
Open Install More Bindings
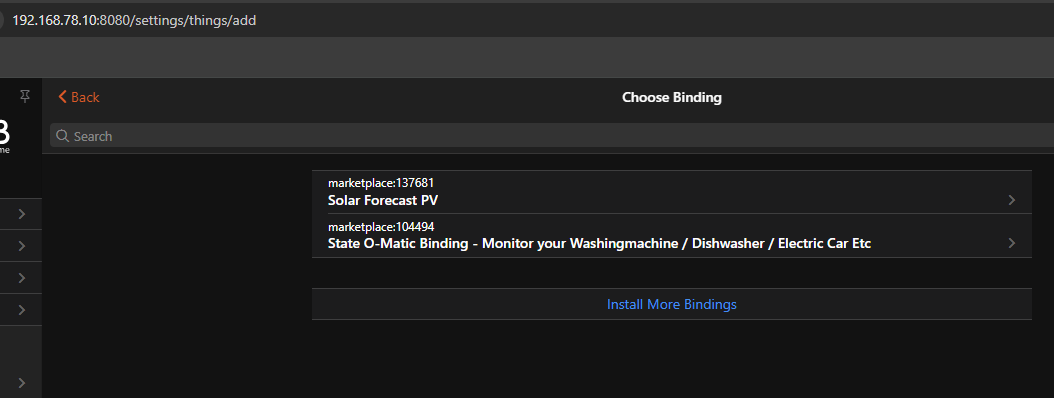click(x=672, y=304)
